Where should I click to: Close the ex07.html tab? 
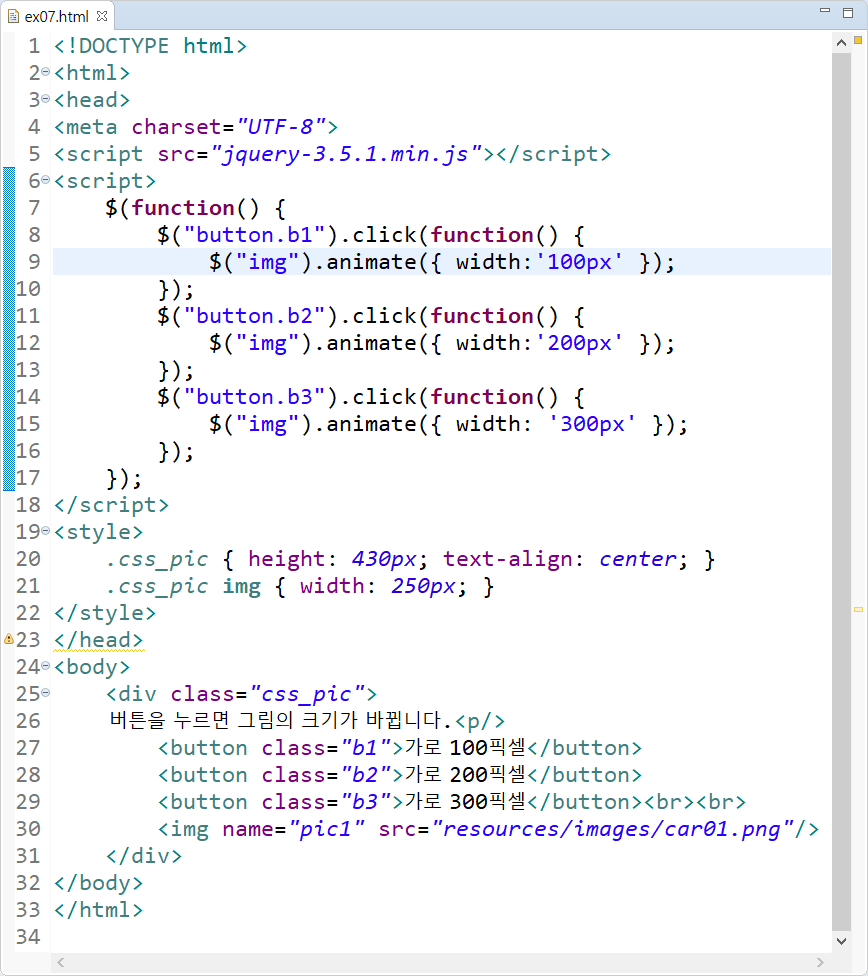102,16
